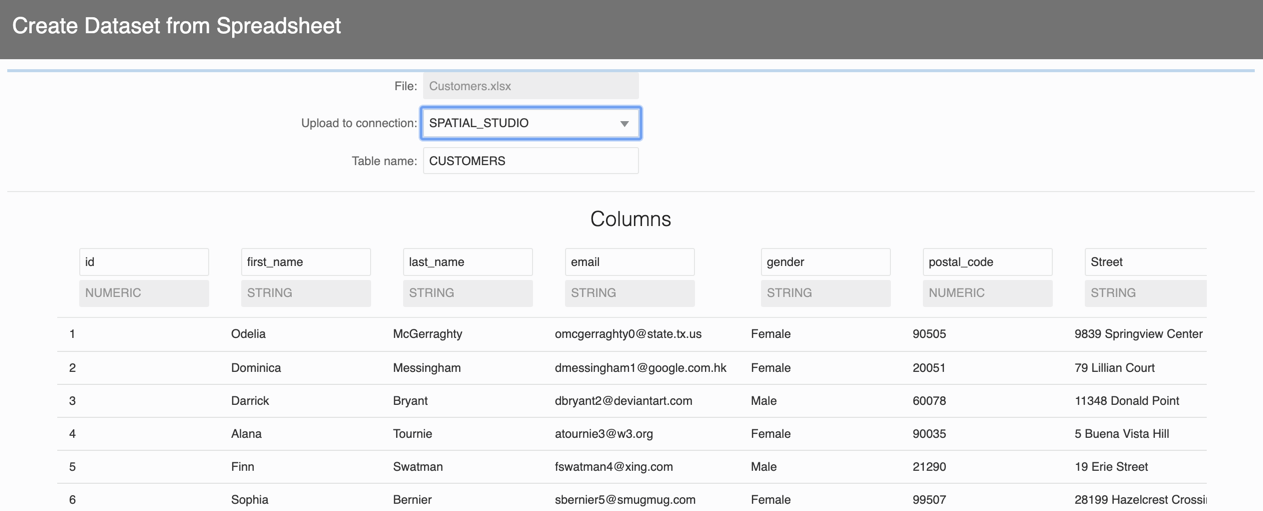
Task: Select the row for Odelia McGerraghty
Action: (x=248, y=334)
